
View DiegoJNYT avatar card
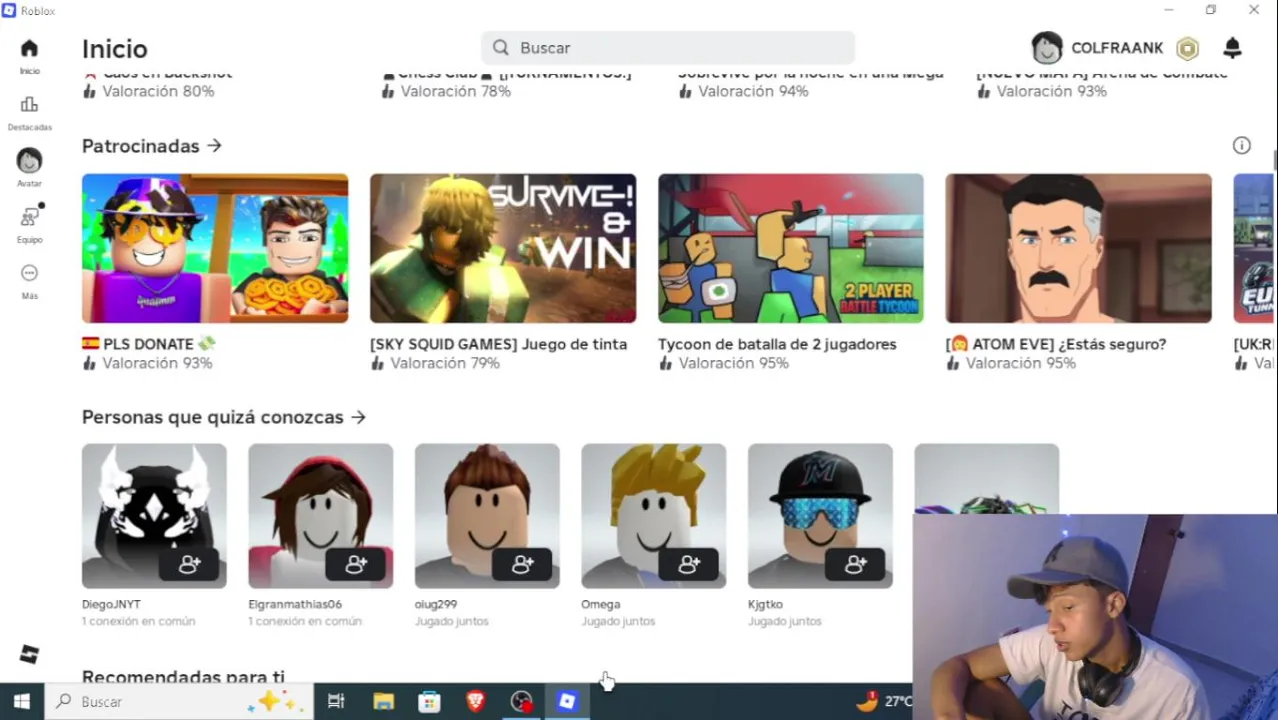(154, 516)
